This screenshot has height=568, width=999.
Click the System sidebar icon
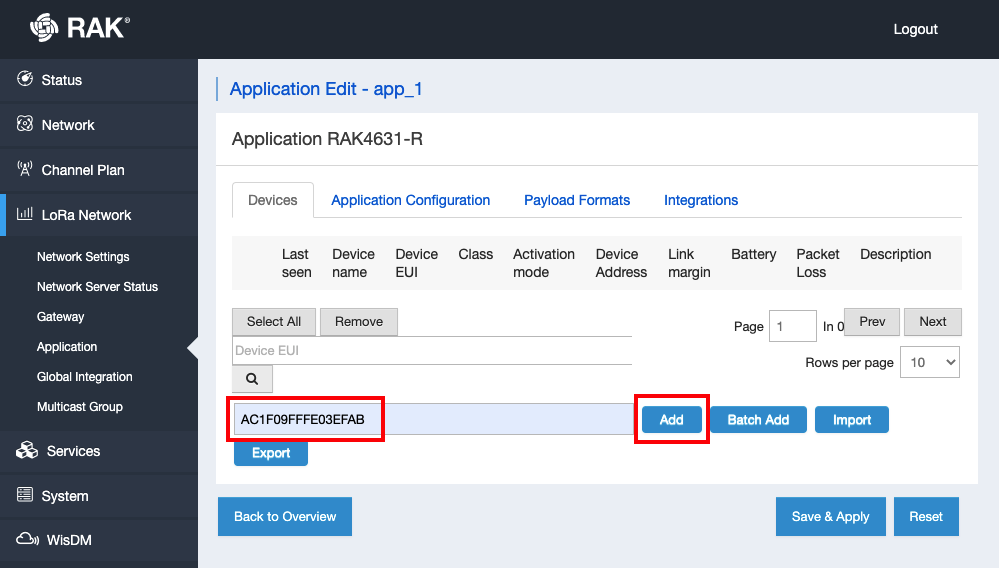(25, 494)
